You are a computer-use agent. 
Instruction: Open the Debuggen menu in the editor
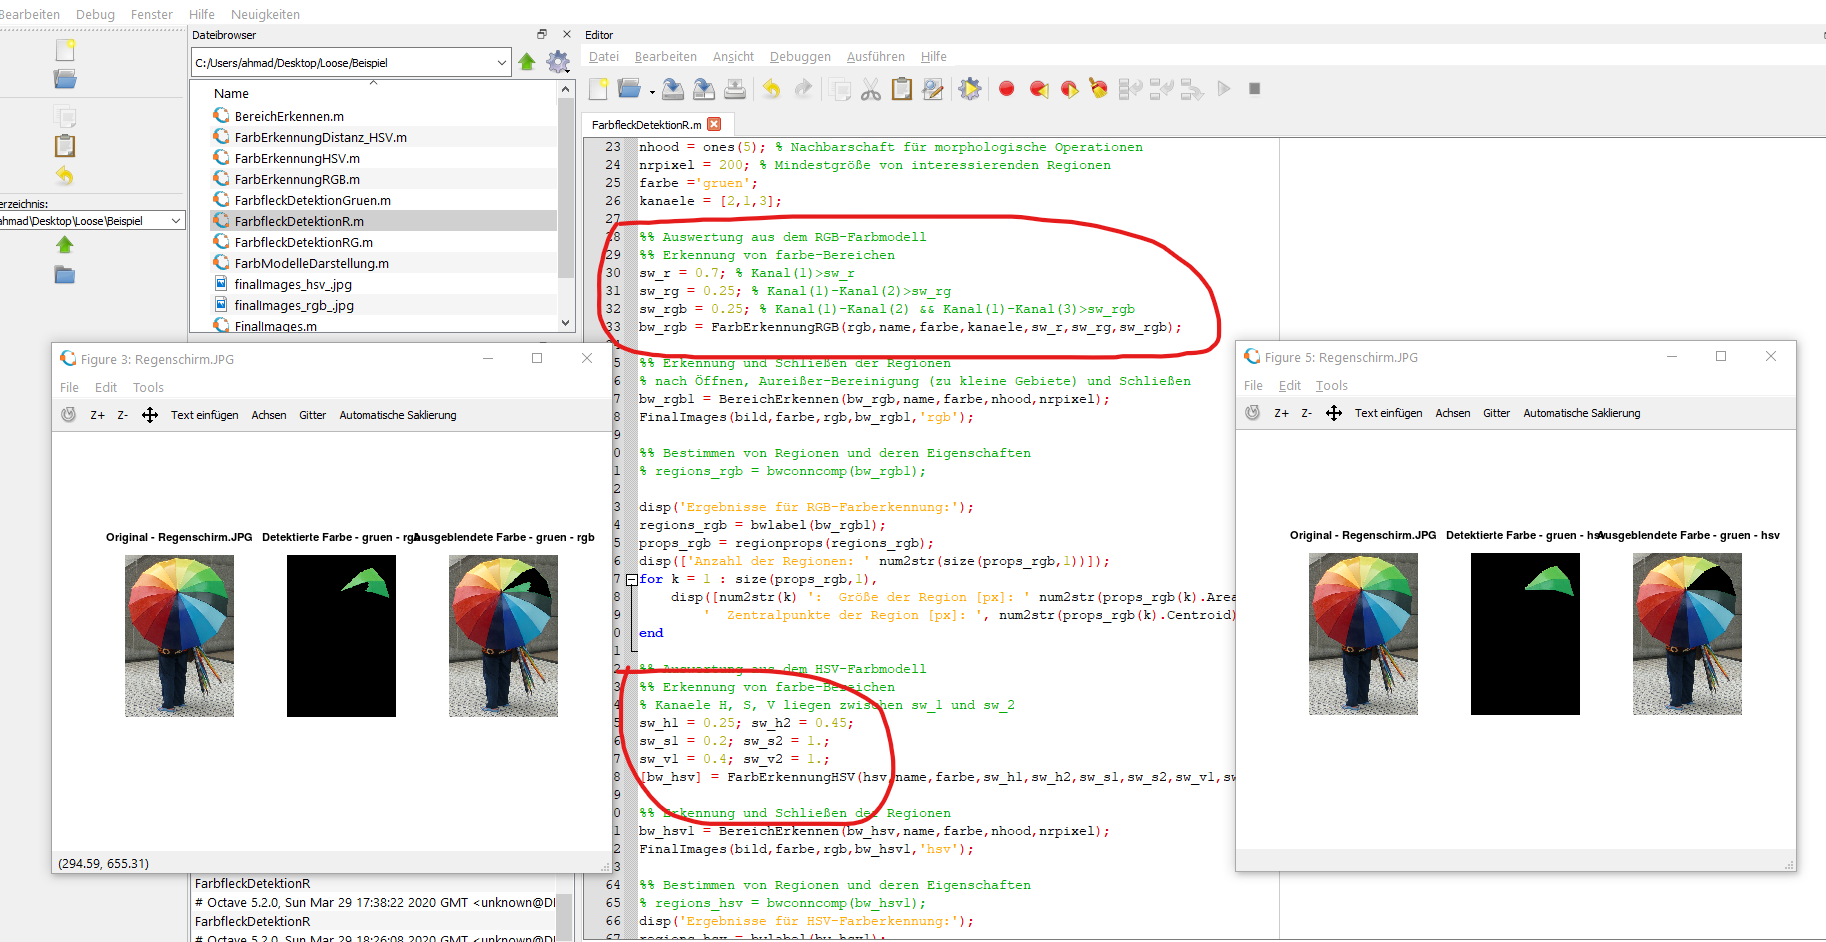(800, 57)
